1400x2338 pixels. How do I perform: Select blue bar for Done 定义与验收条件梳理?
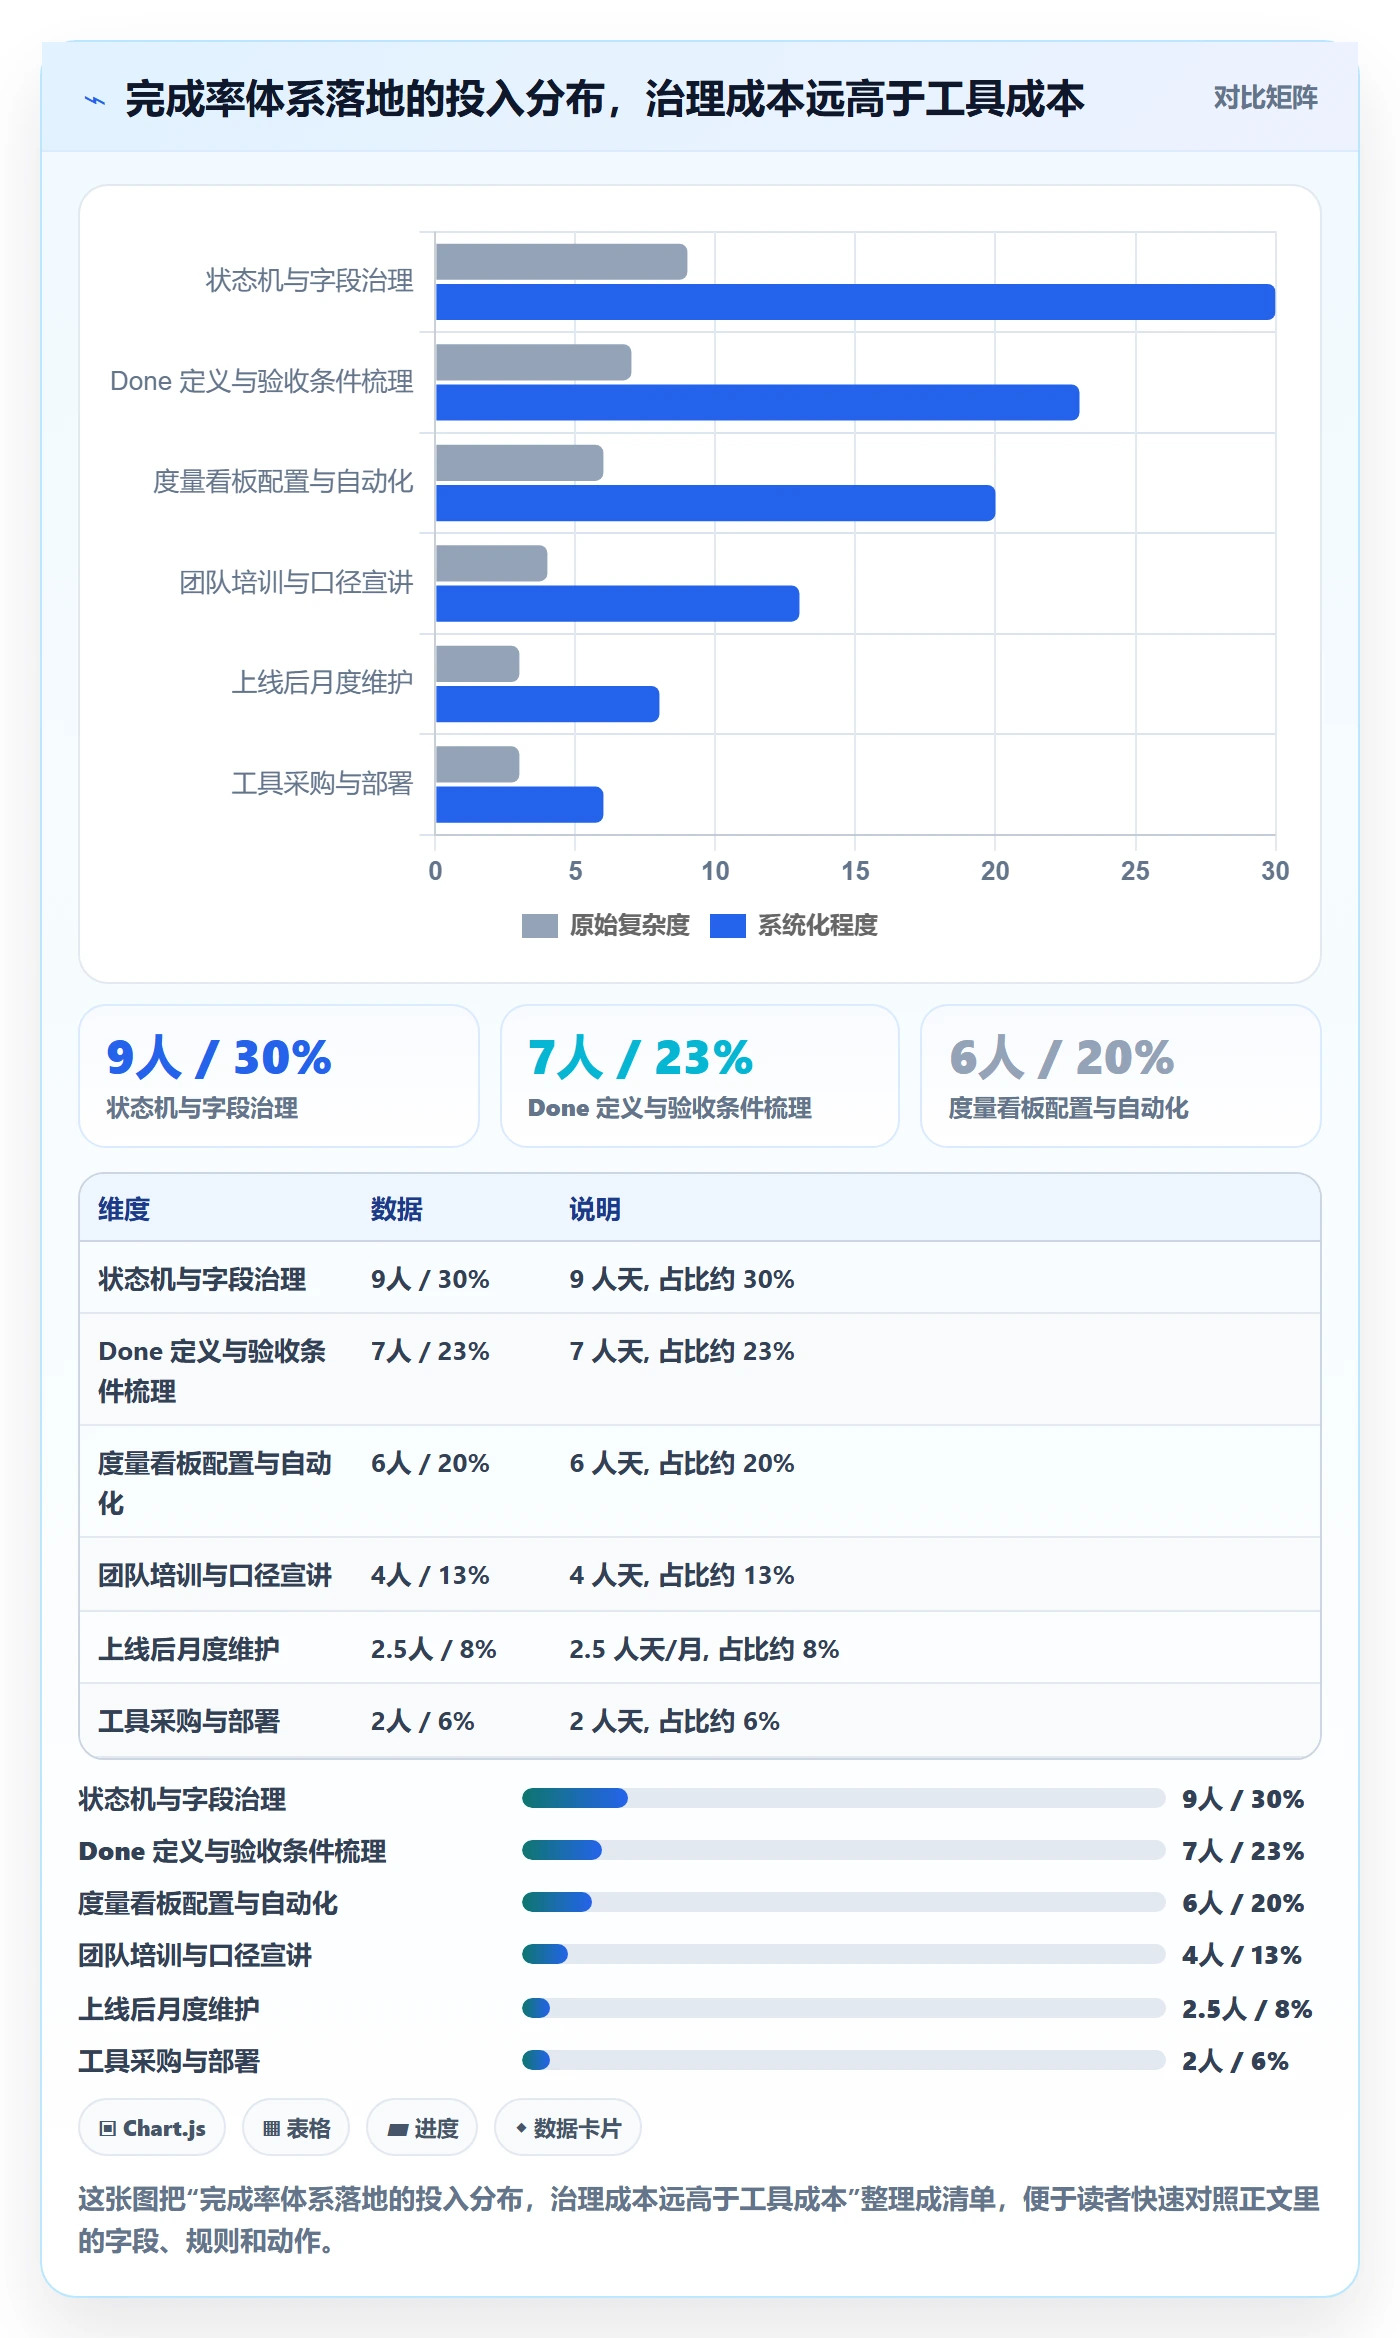[757, 402]
